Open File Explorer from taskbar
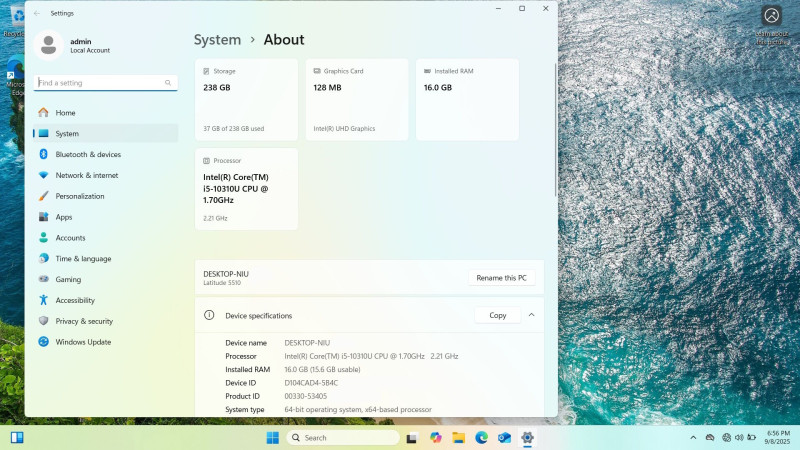 click(x=458, y=438)
